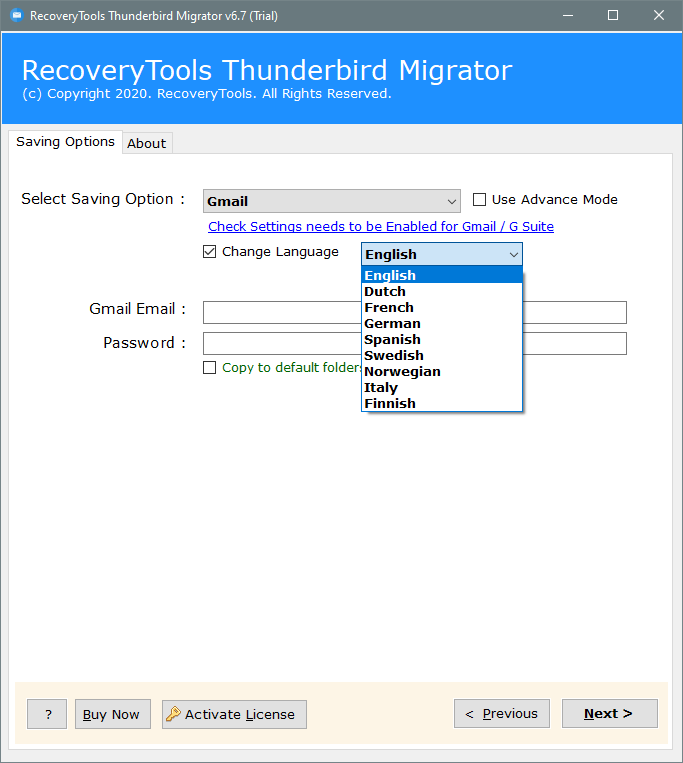Focus the Password input field
Image resolution: width=683 pixels, height=763 pixels.
pos(414,343)
